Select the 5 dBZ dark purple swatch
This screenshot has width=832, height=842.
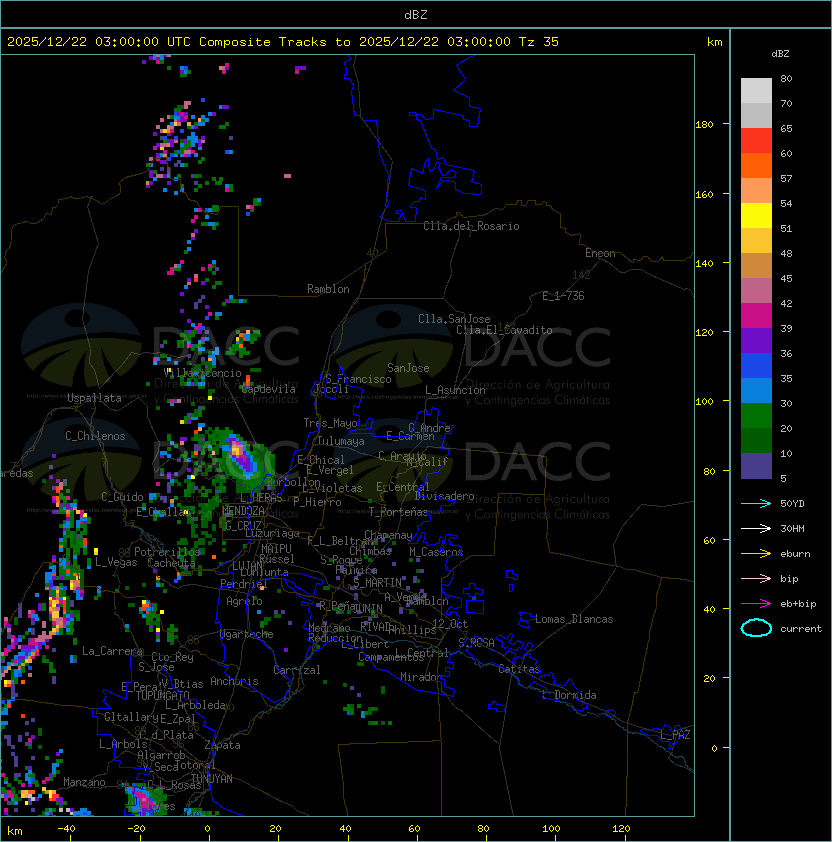[x=756, y=466]
